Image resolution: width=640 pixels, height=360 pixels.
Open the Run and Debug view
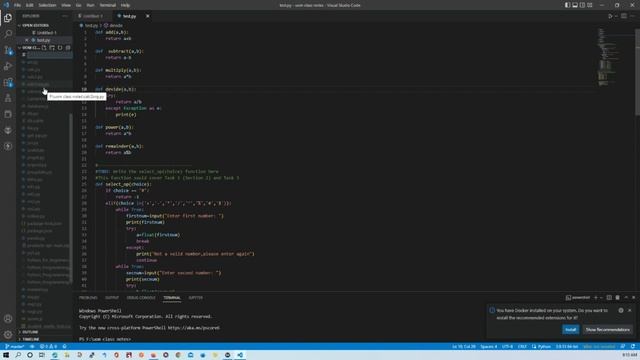(8, 66)
